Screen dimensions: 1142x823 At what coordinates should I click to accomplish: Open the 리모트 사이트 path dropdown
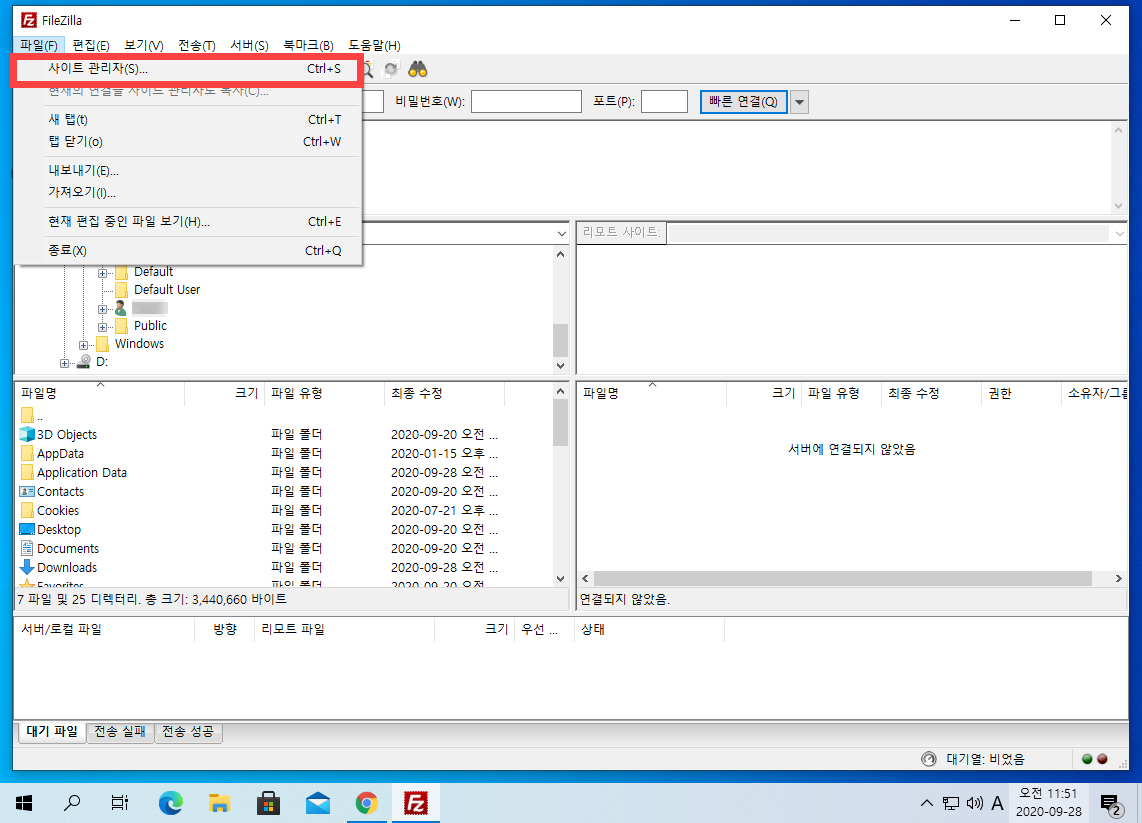(1119, 234)
